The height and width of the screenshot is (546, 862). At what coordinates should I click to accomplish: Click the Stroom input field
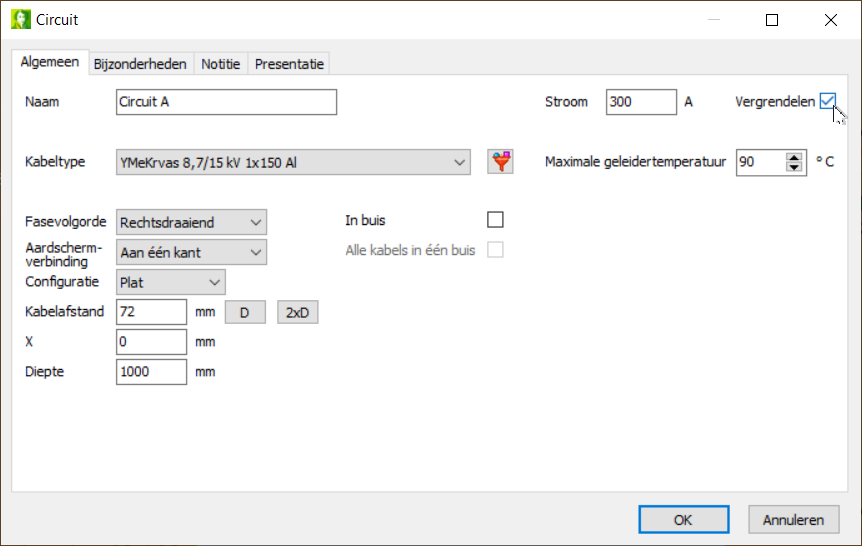641,102
